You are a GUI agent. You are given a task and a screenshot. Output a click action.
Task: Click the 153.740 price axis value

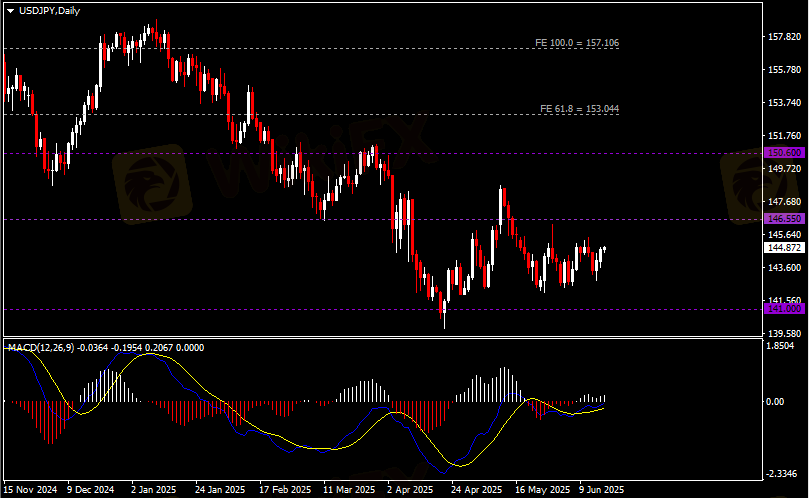tap(785, 103)
